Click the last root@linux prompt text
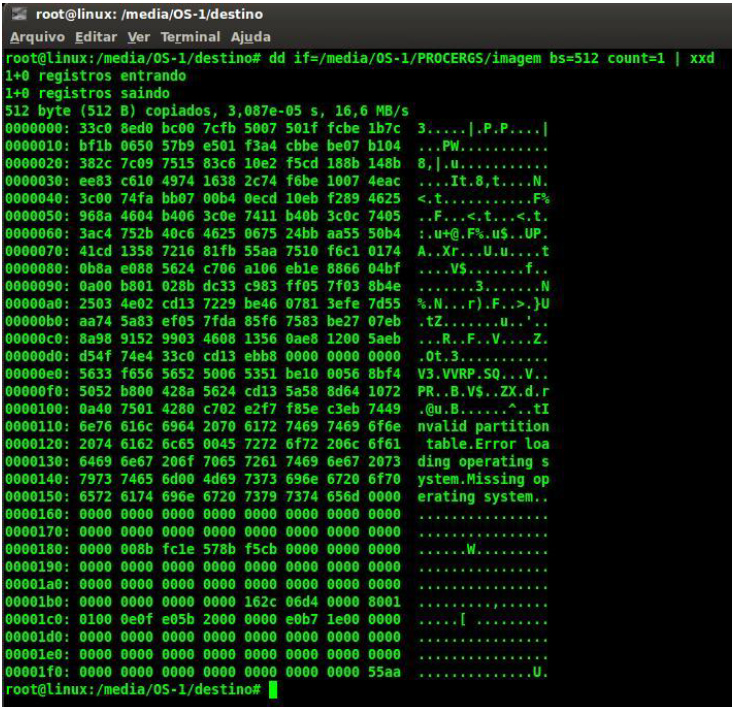This screenshot has height=709, width=734. (132, 689)
